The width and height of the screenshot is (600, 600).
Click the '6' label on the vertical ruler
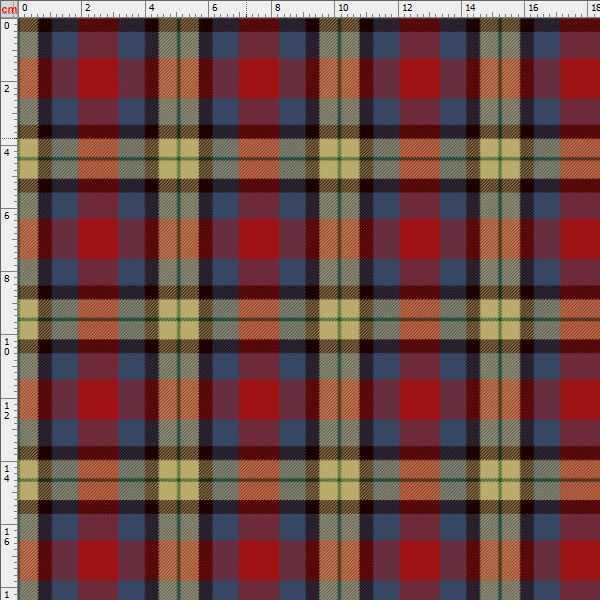[x=7, y=215]
